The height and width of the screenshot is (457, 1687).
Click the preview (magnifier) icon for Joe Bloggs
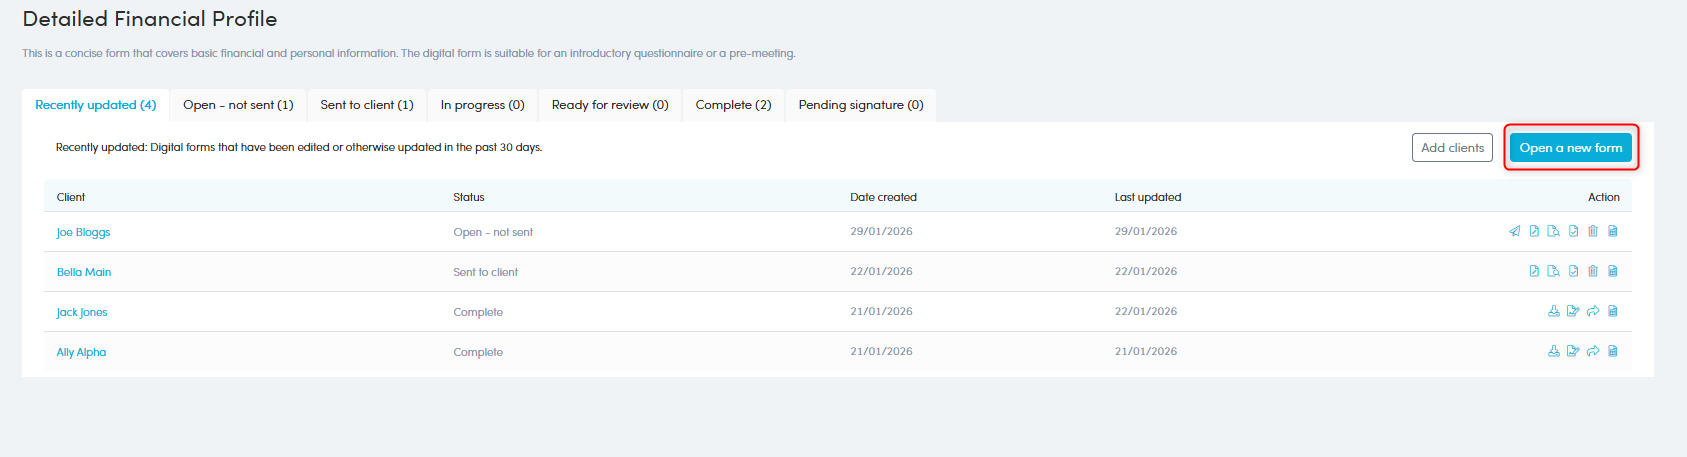pyautogui.click(x=1553, y=231)
